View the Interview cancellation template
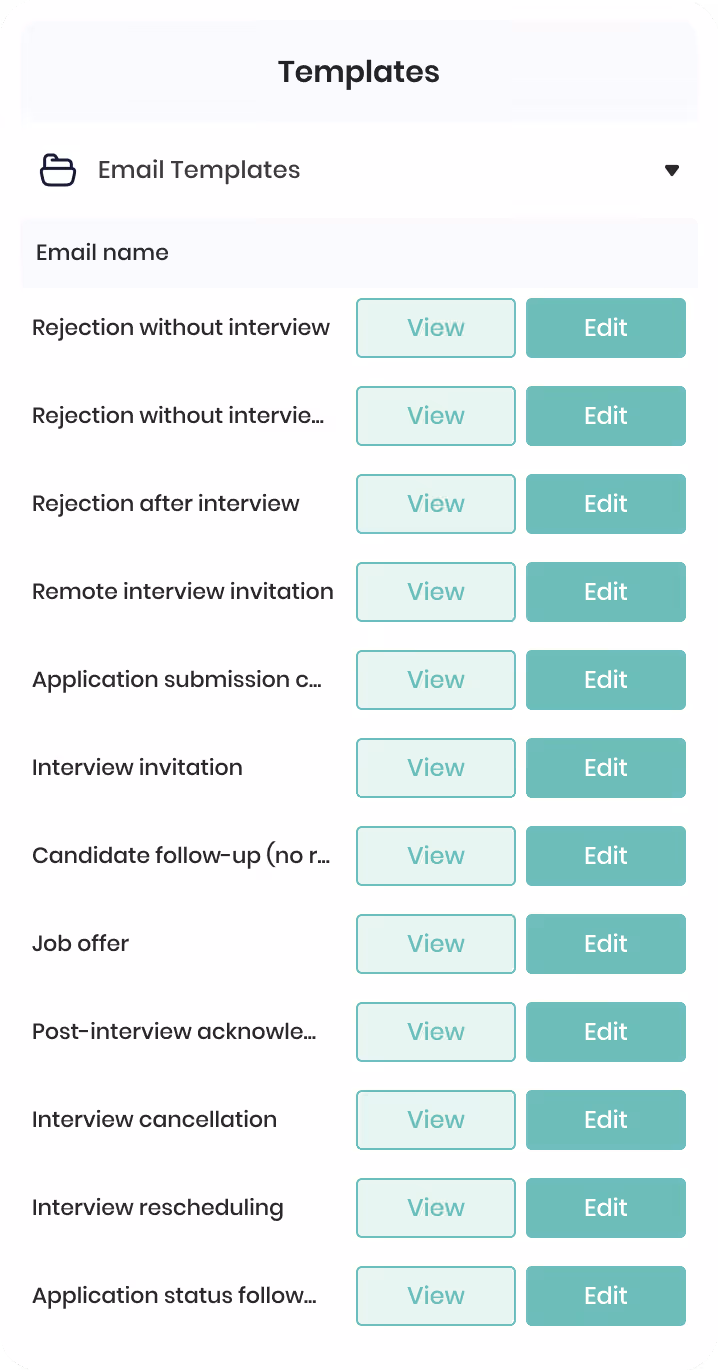Screen dimensions: 718x1370 [436, 1120]
